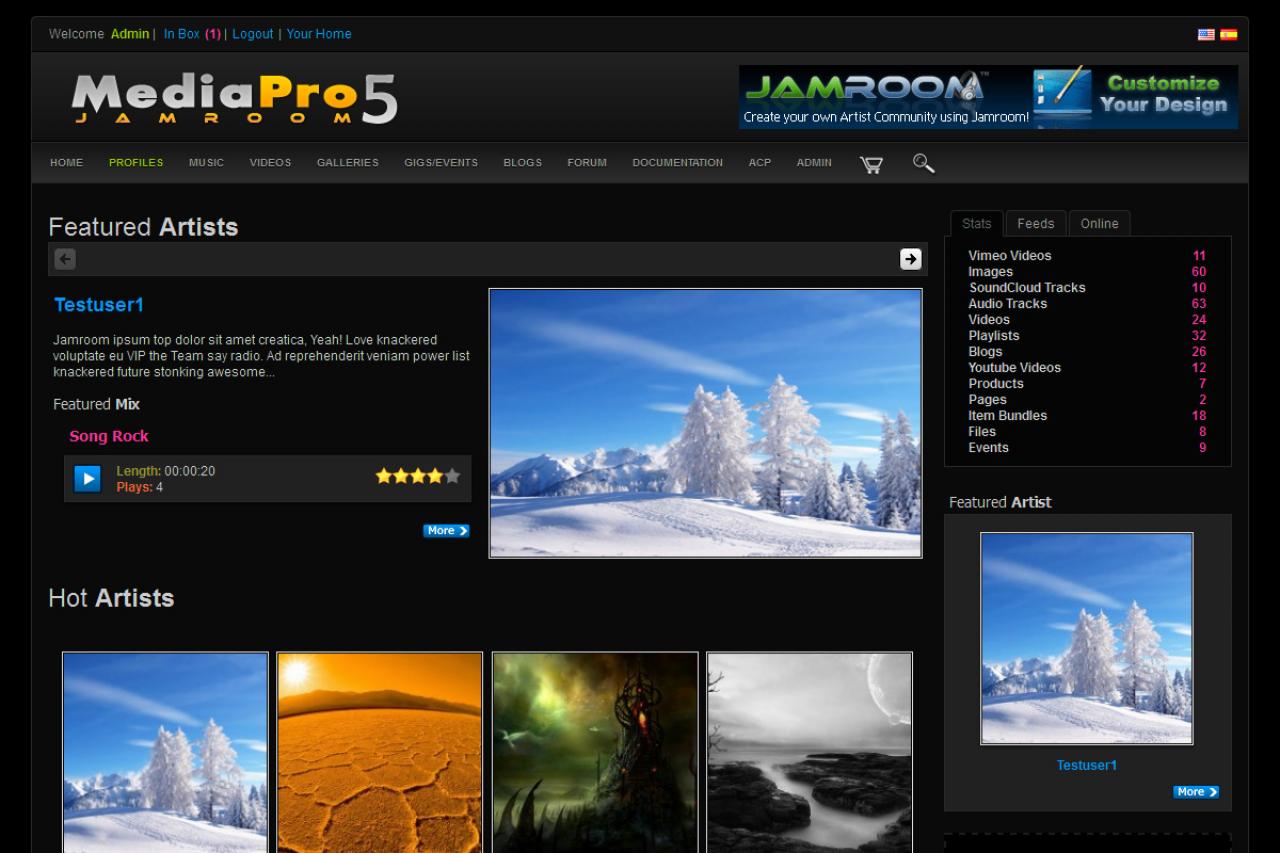Screen dimensions: 1280x853
Task: Open the cracked desert Hot Artists thumbnail
Action: (x=380, y=752)
